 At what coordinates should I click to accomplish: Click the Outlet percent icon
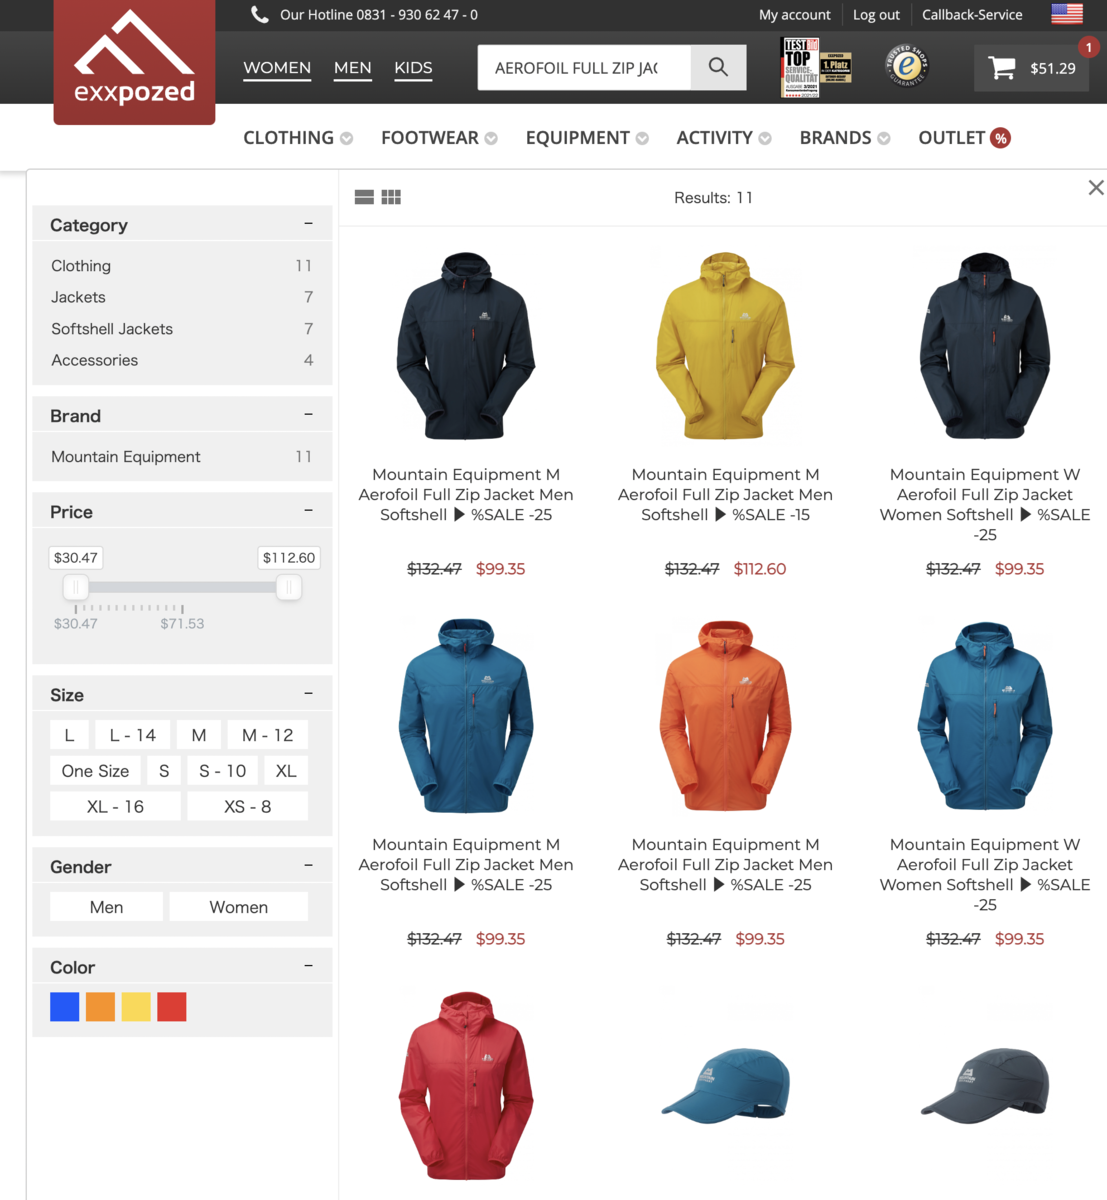pos(1000,138)
